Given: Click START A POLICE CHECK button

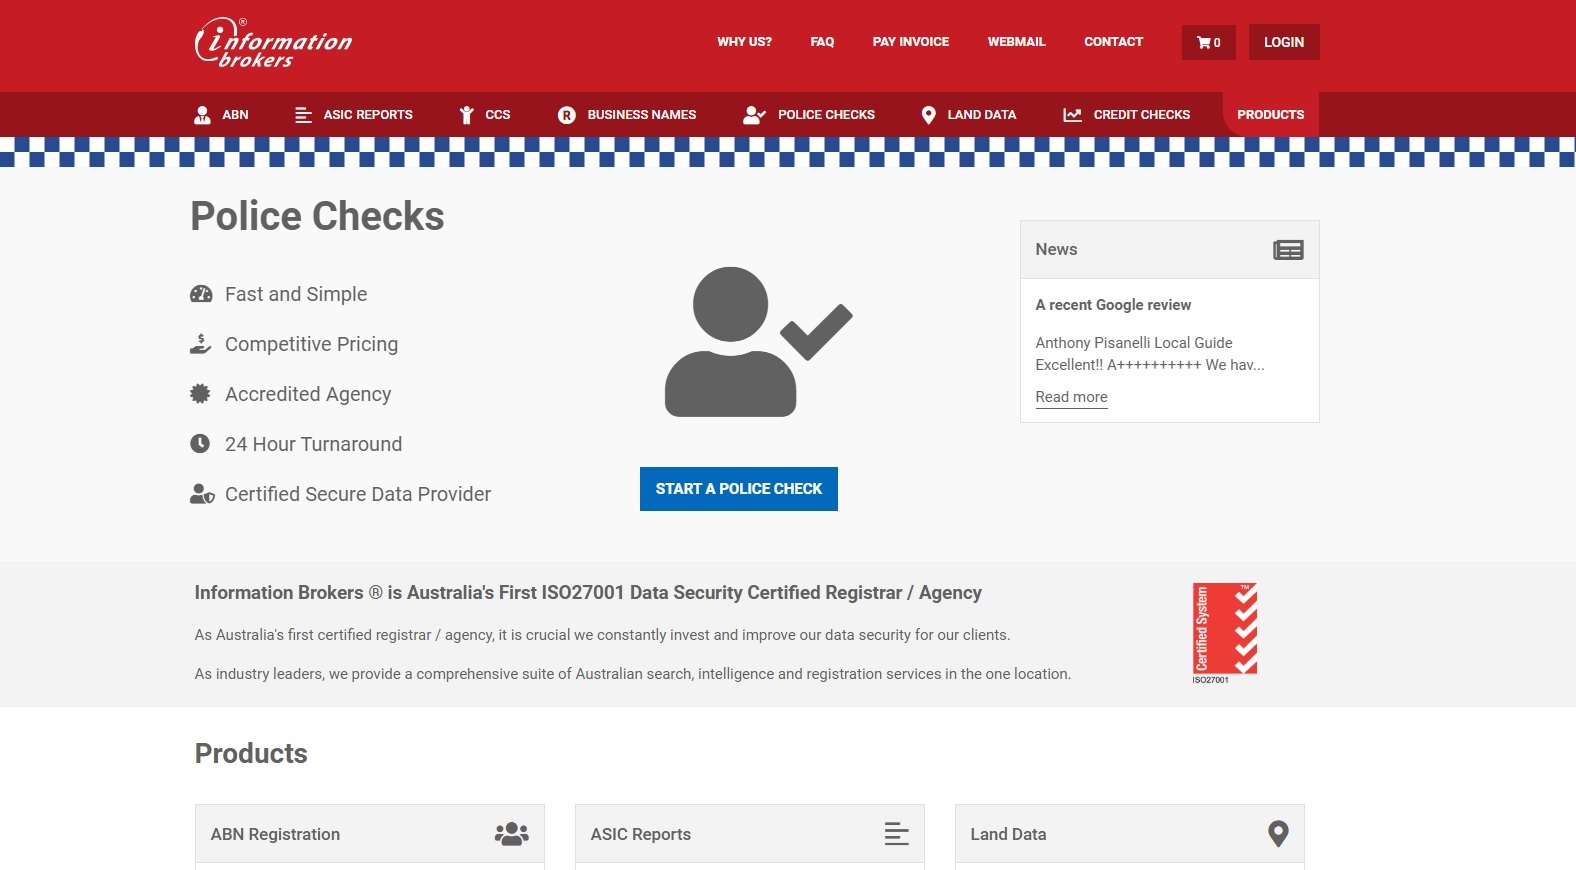Looking at the screenshot, I should (739, 489).
